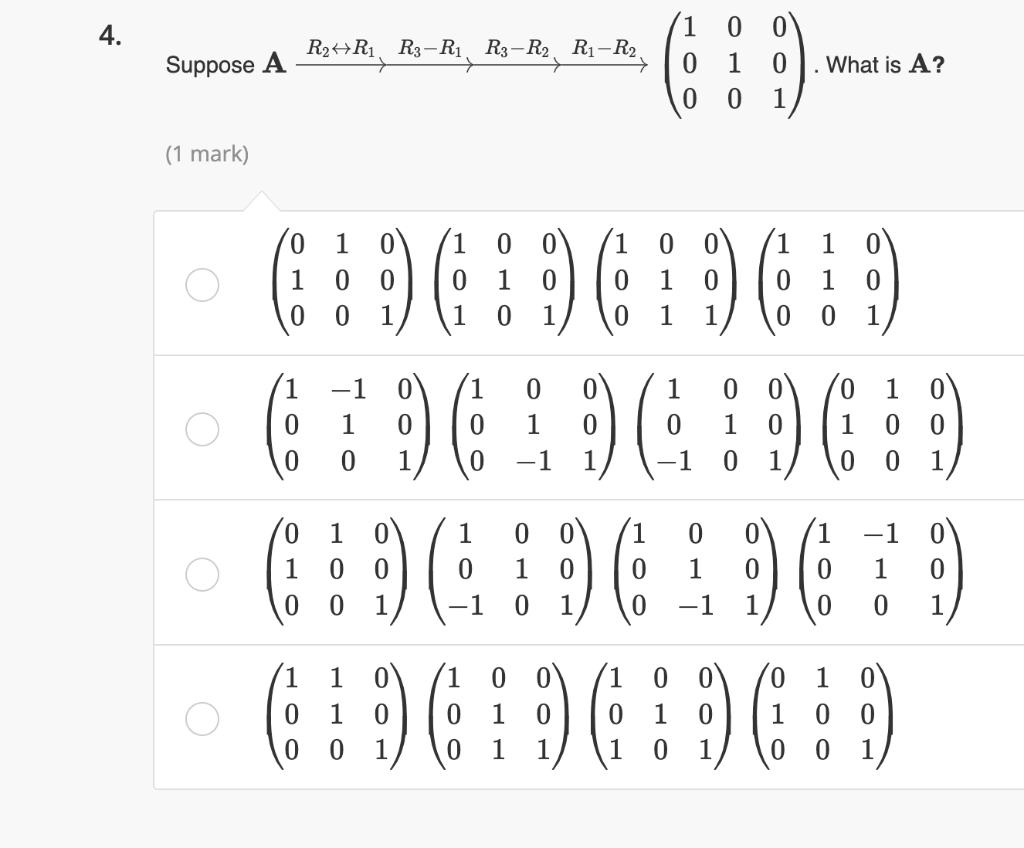This screenshot has height=848, width=1024.
Task: Click the What is A? text
Action: coord(880,65)
